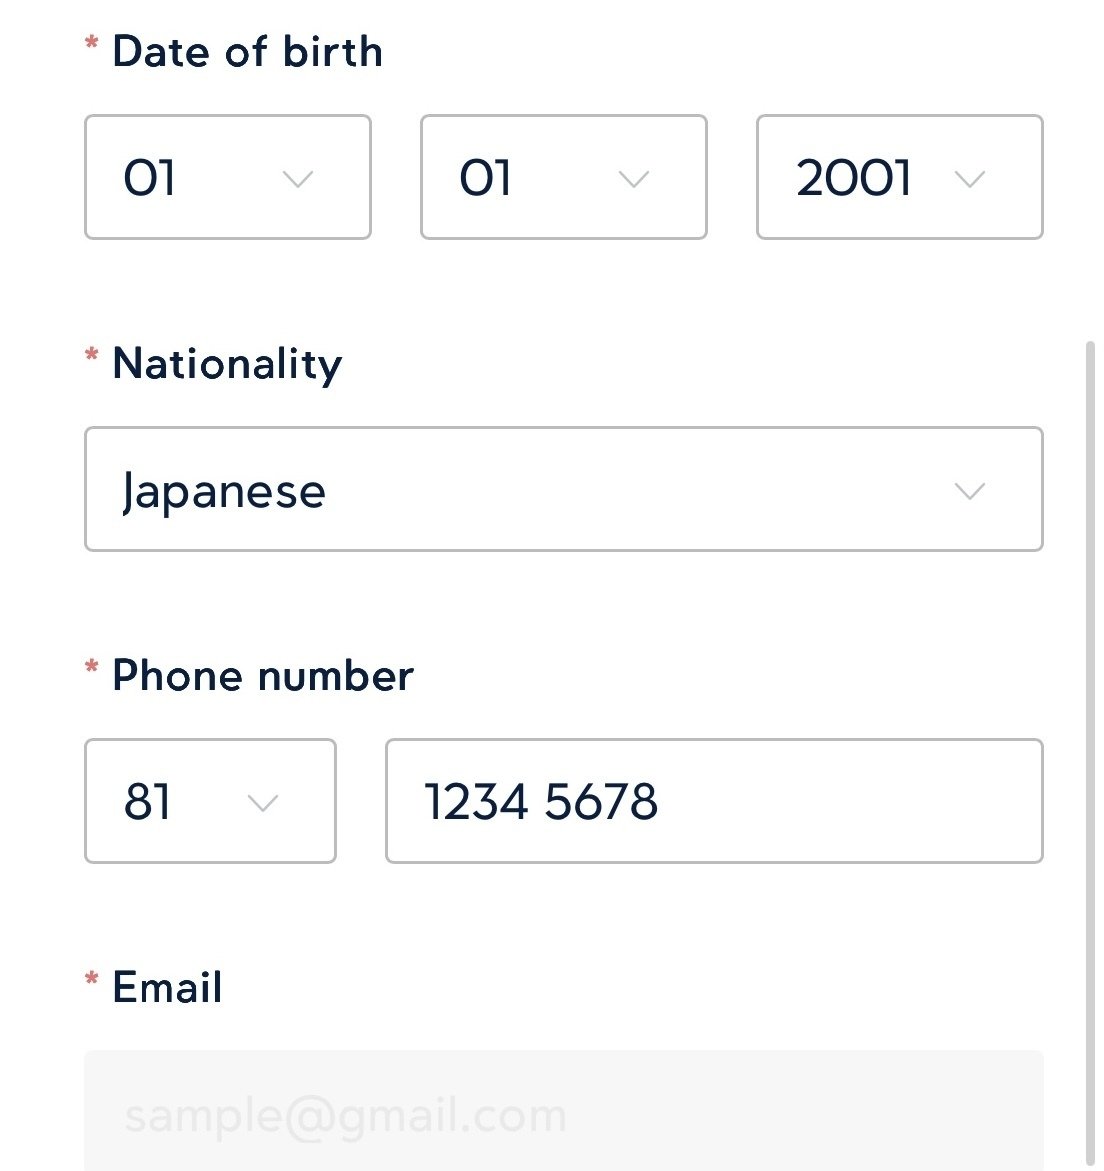Click the red asterisk beside Date of birth
Viewport: 1104px width, 1171px height.
coord(92,44)
